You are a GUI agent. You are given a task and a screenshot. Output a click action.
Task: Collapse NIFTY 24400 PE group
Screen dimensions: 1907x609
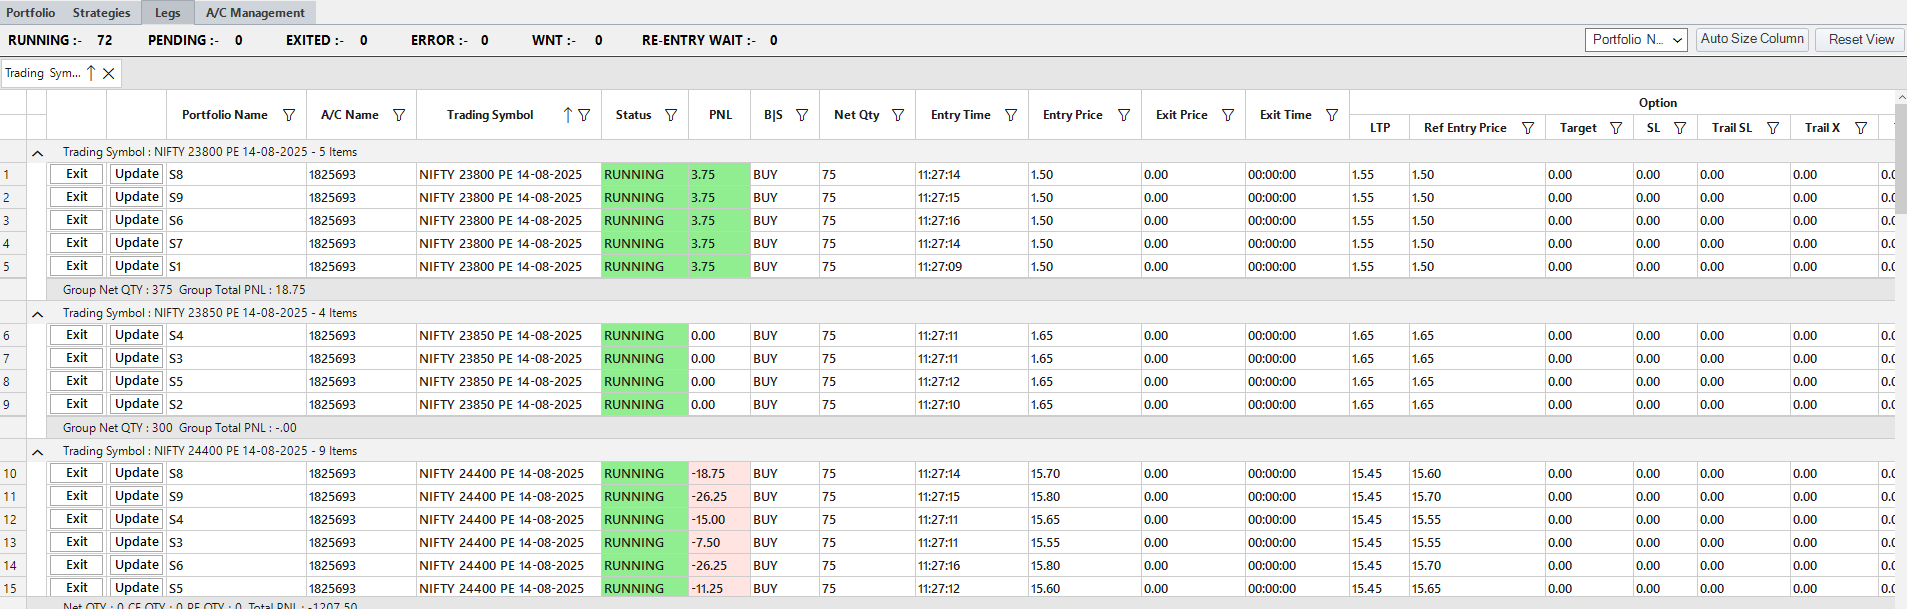click(x=37, y=452)
